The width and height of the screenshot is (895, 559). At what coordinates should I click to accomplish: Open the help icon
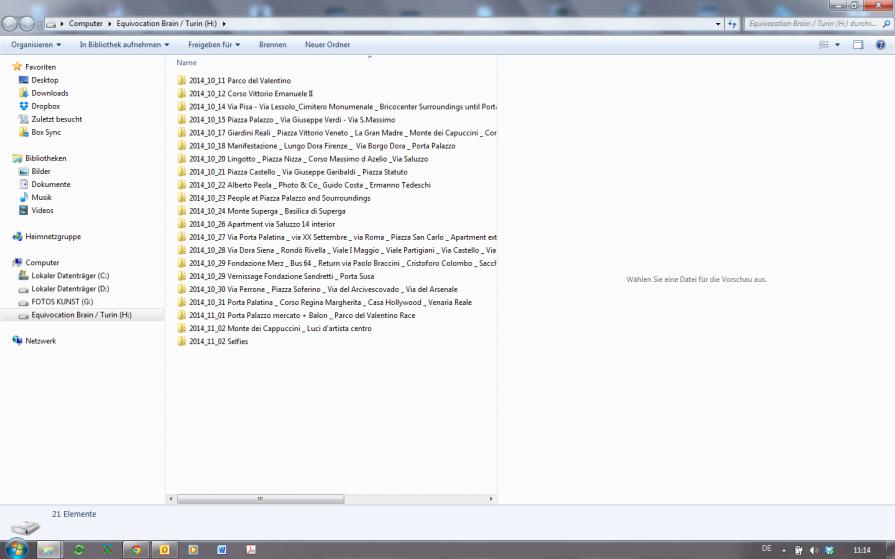[x=881, y=45]
